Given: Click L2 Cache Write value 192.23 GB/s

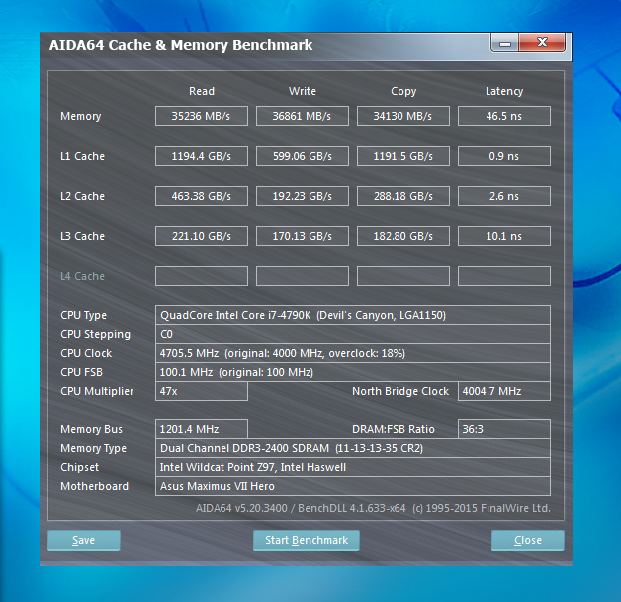Looking at the screenshot, I should (302, 196).
